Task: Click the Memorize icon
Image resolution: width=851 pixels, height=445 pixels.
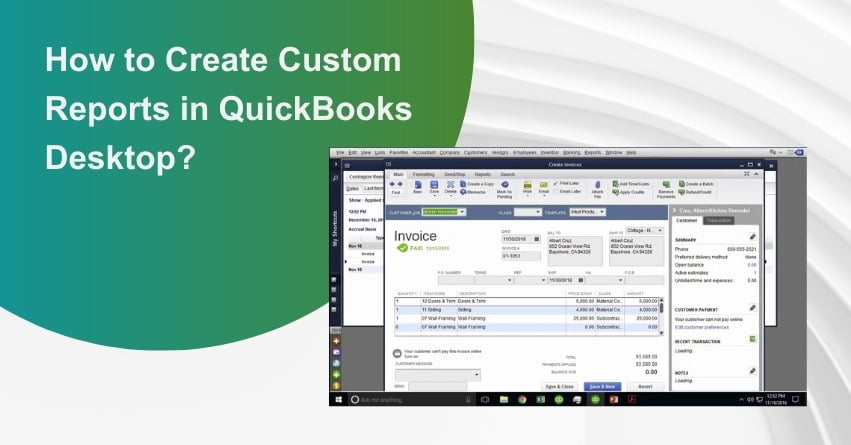Action: (463, 192)
